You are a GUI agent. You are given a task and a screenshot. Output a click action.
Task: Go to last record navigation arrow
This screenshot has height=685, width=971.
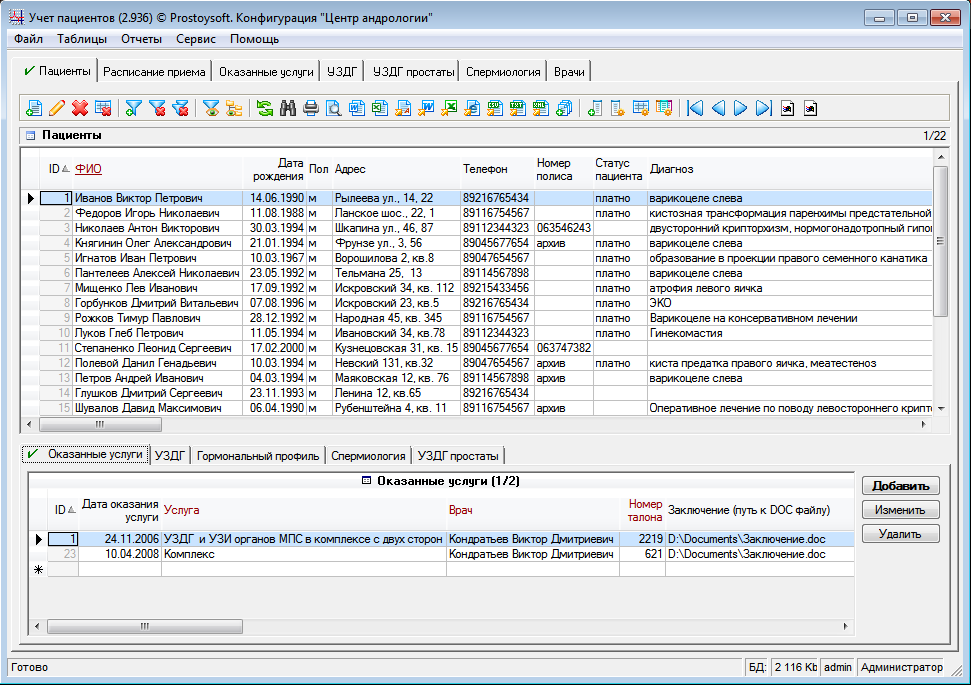click(764, 108)
